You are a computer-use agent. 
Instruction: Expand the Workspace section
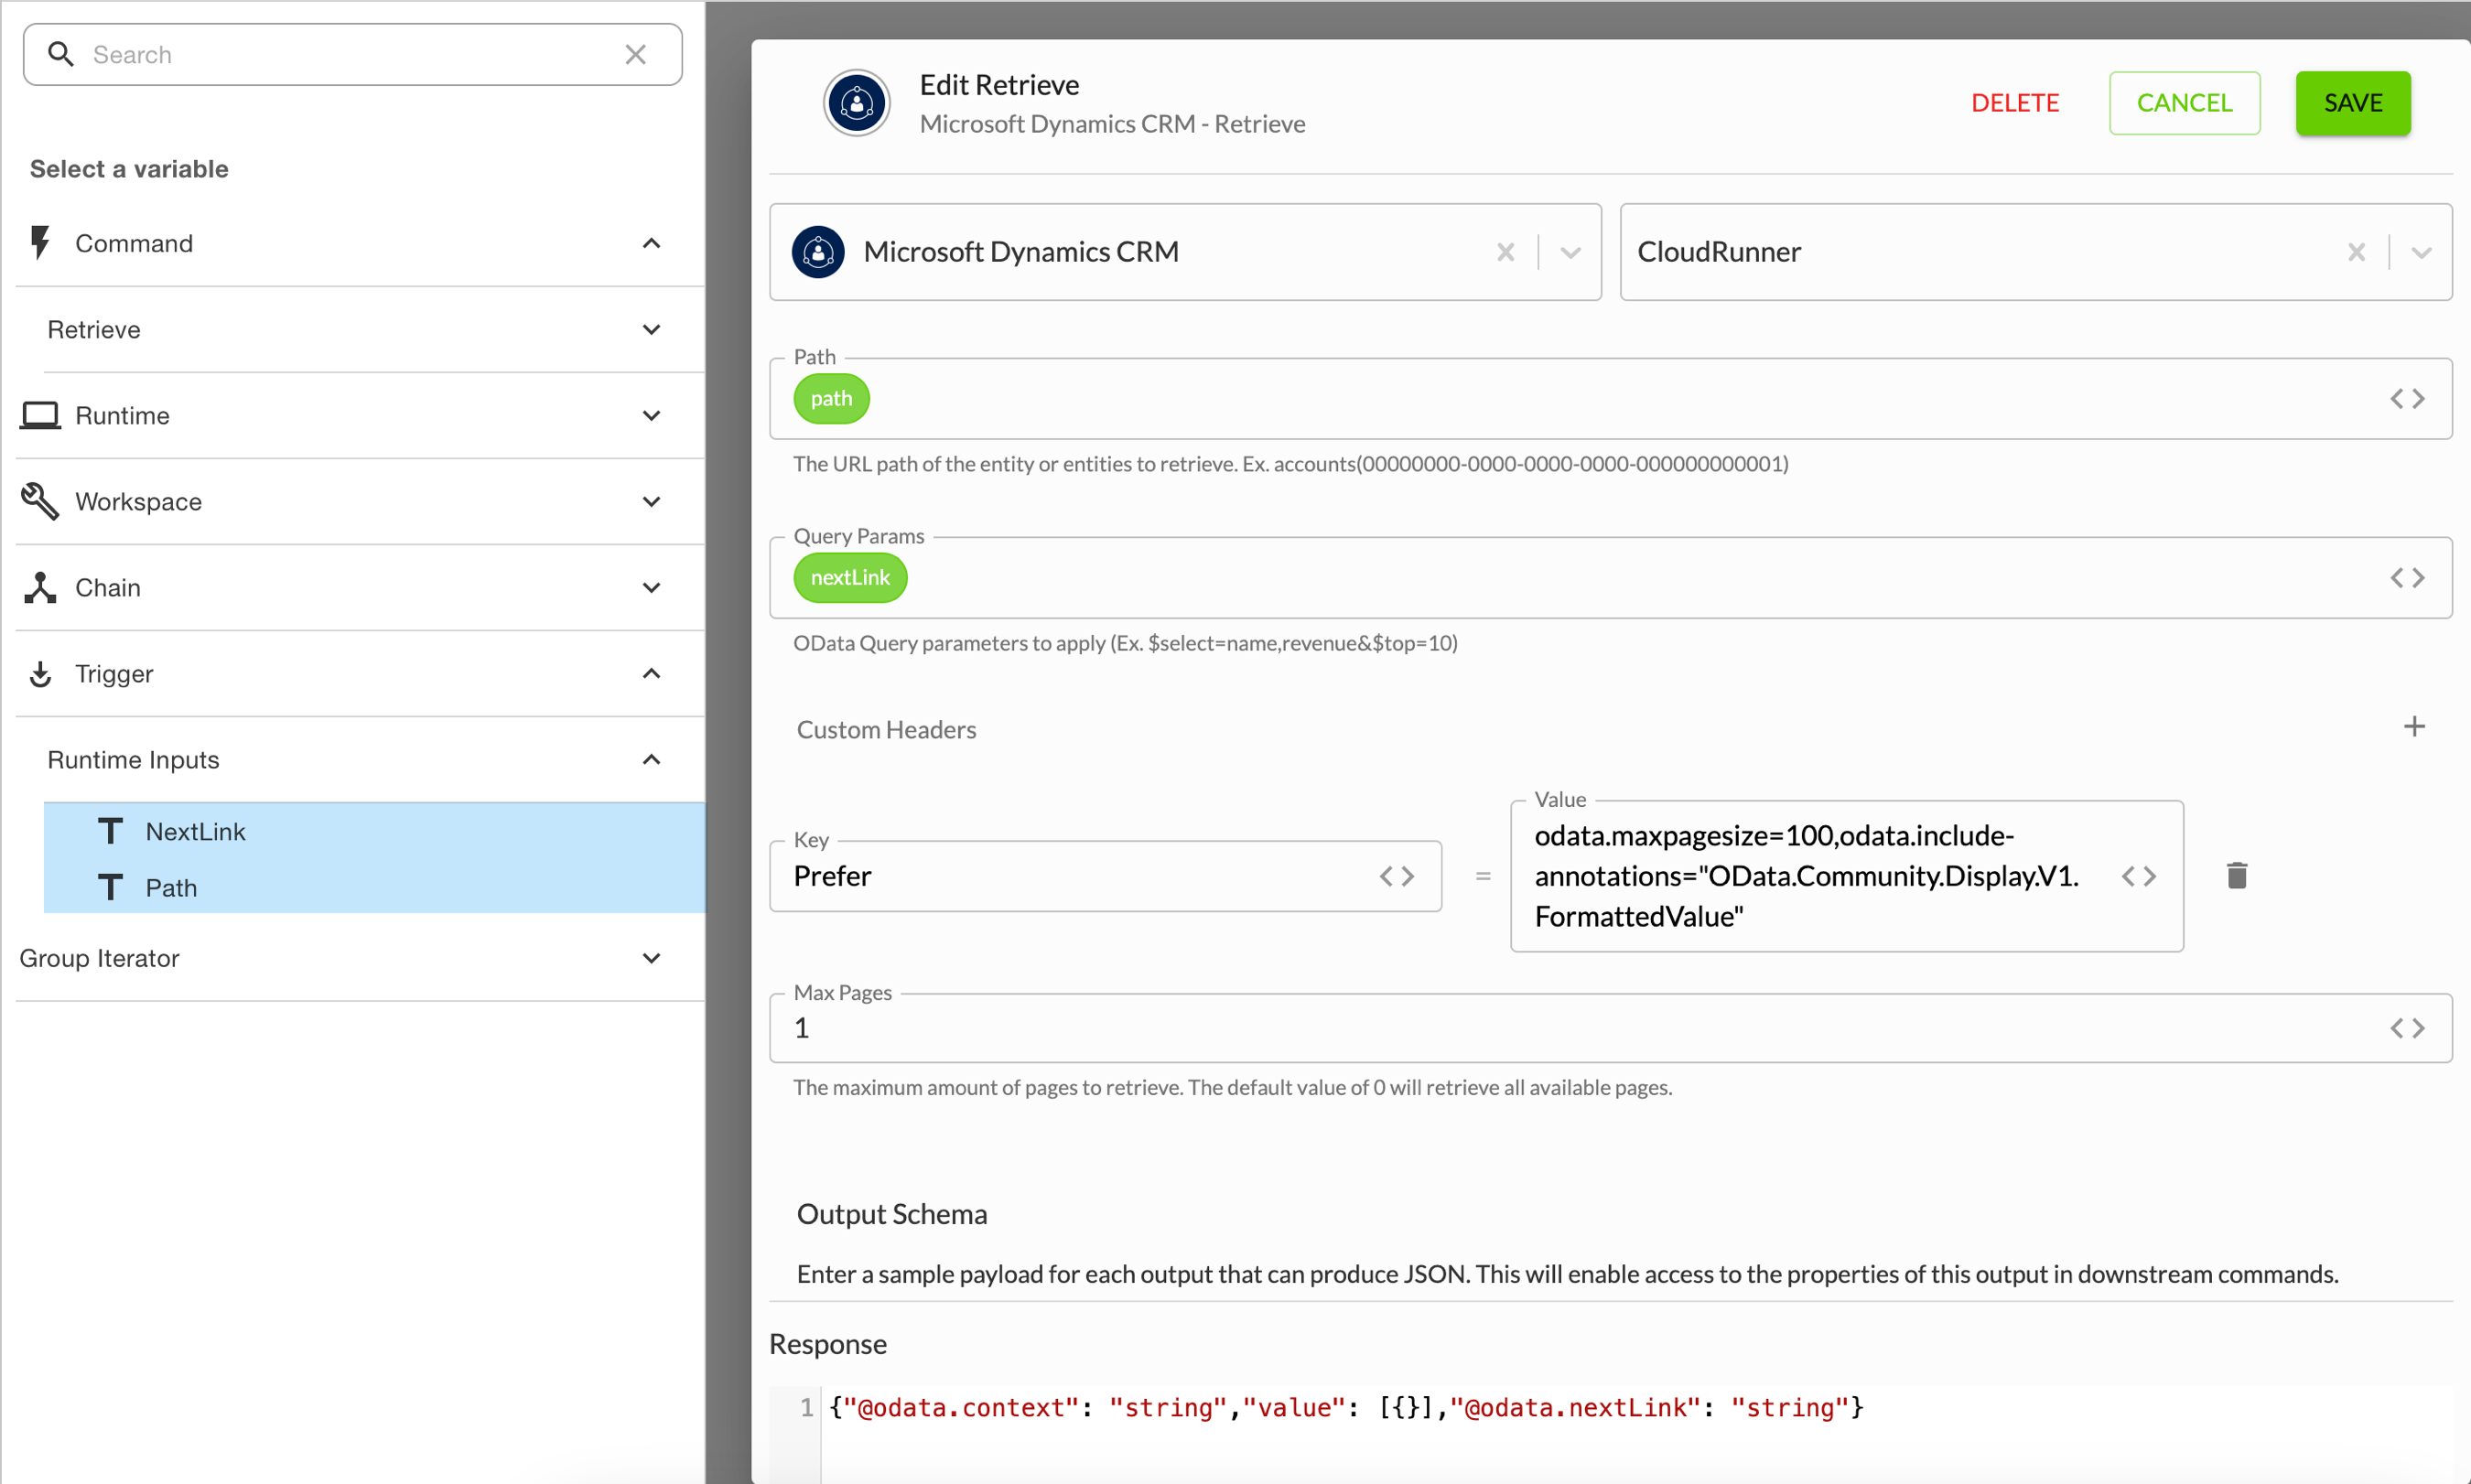(651, 502)
